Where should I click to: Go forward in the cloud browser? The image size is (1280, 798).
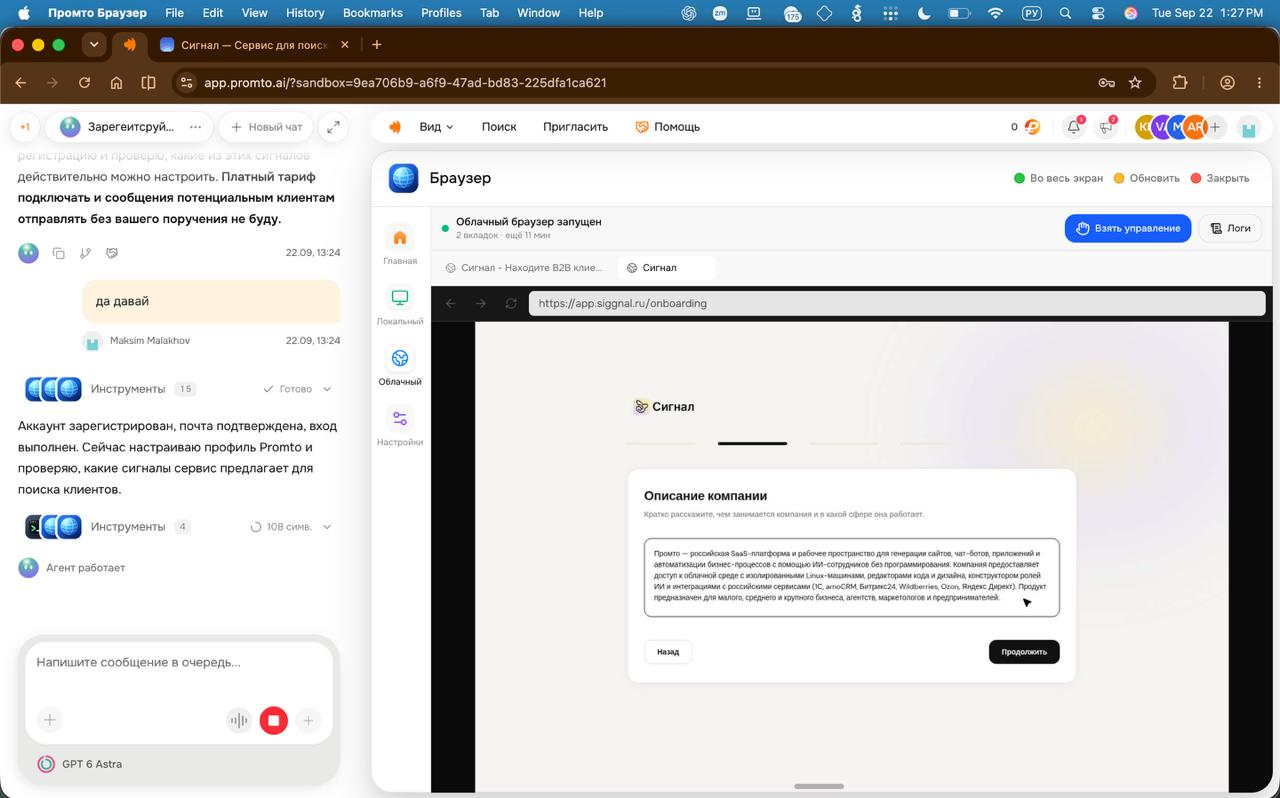click(x=481, y=303)
